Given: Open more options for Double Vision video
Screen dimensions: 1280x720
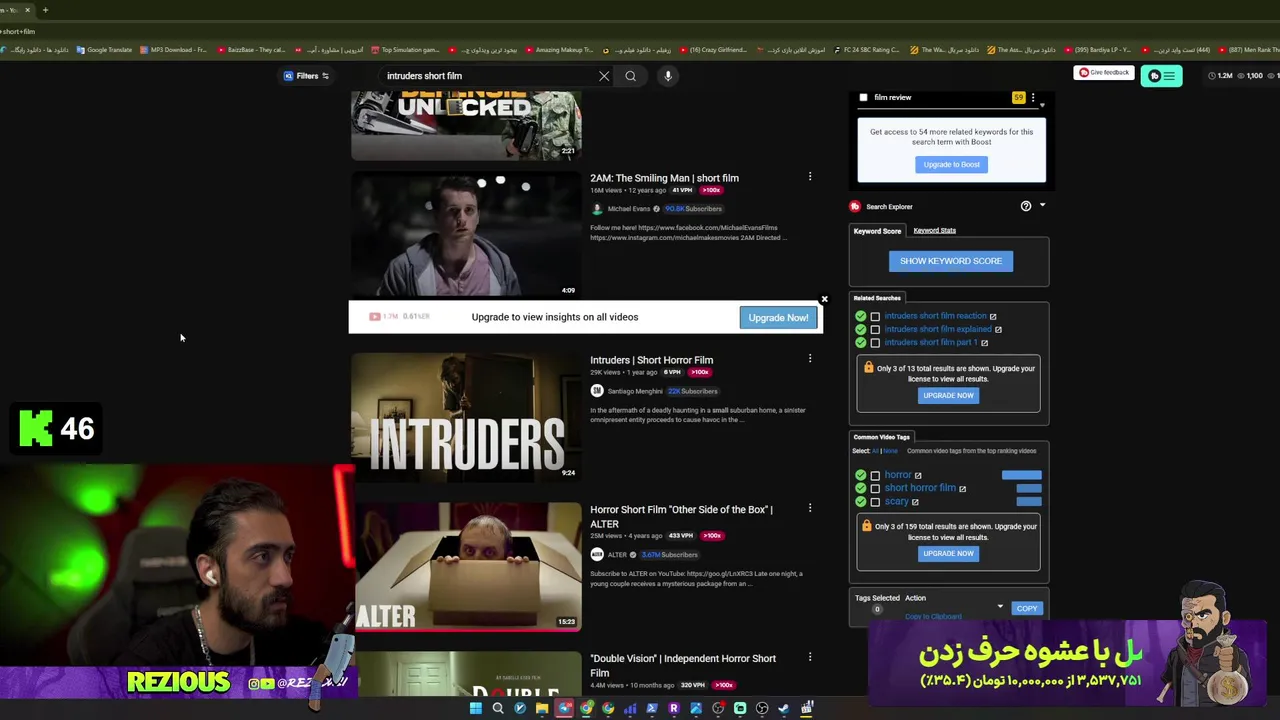Looking at the screenshot, I should [810, 657].
